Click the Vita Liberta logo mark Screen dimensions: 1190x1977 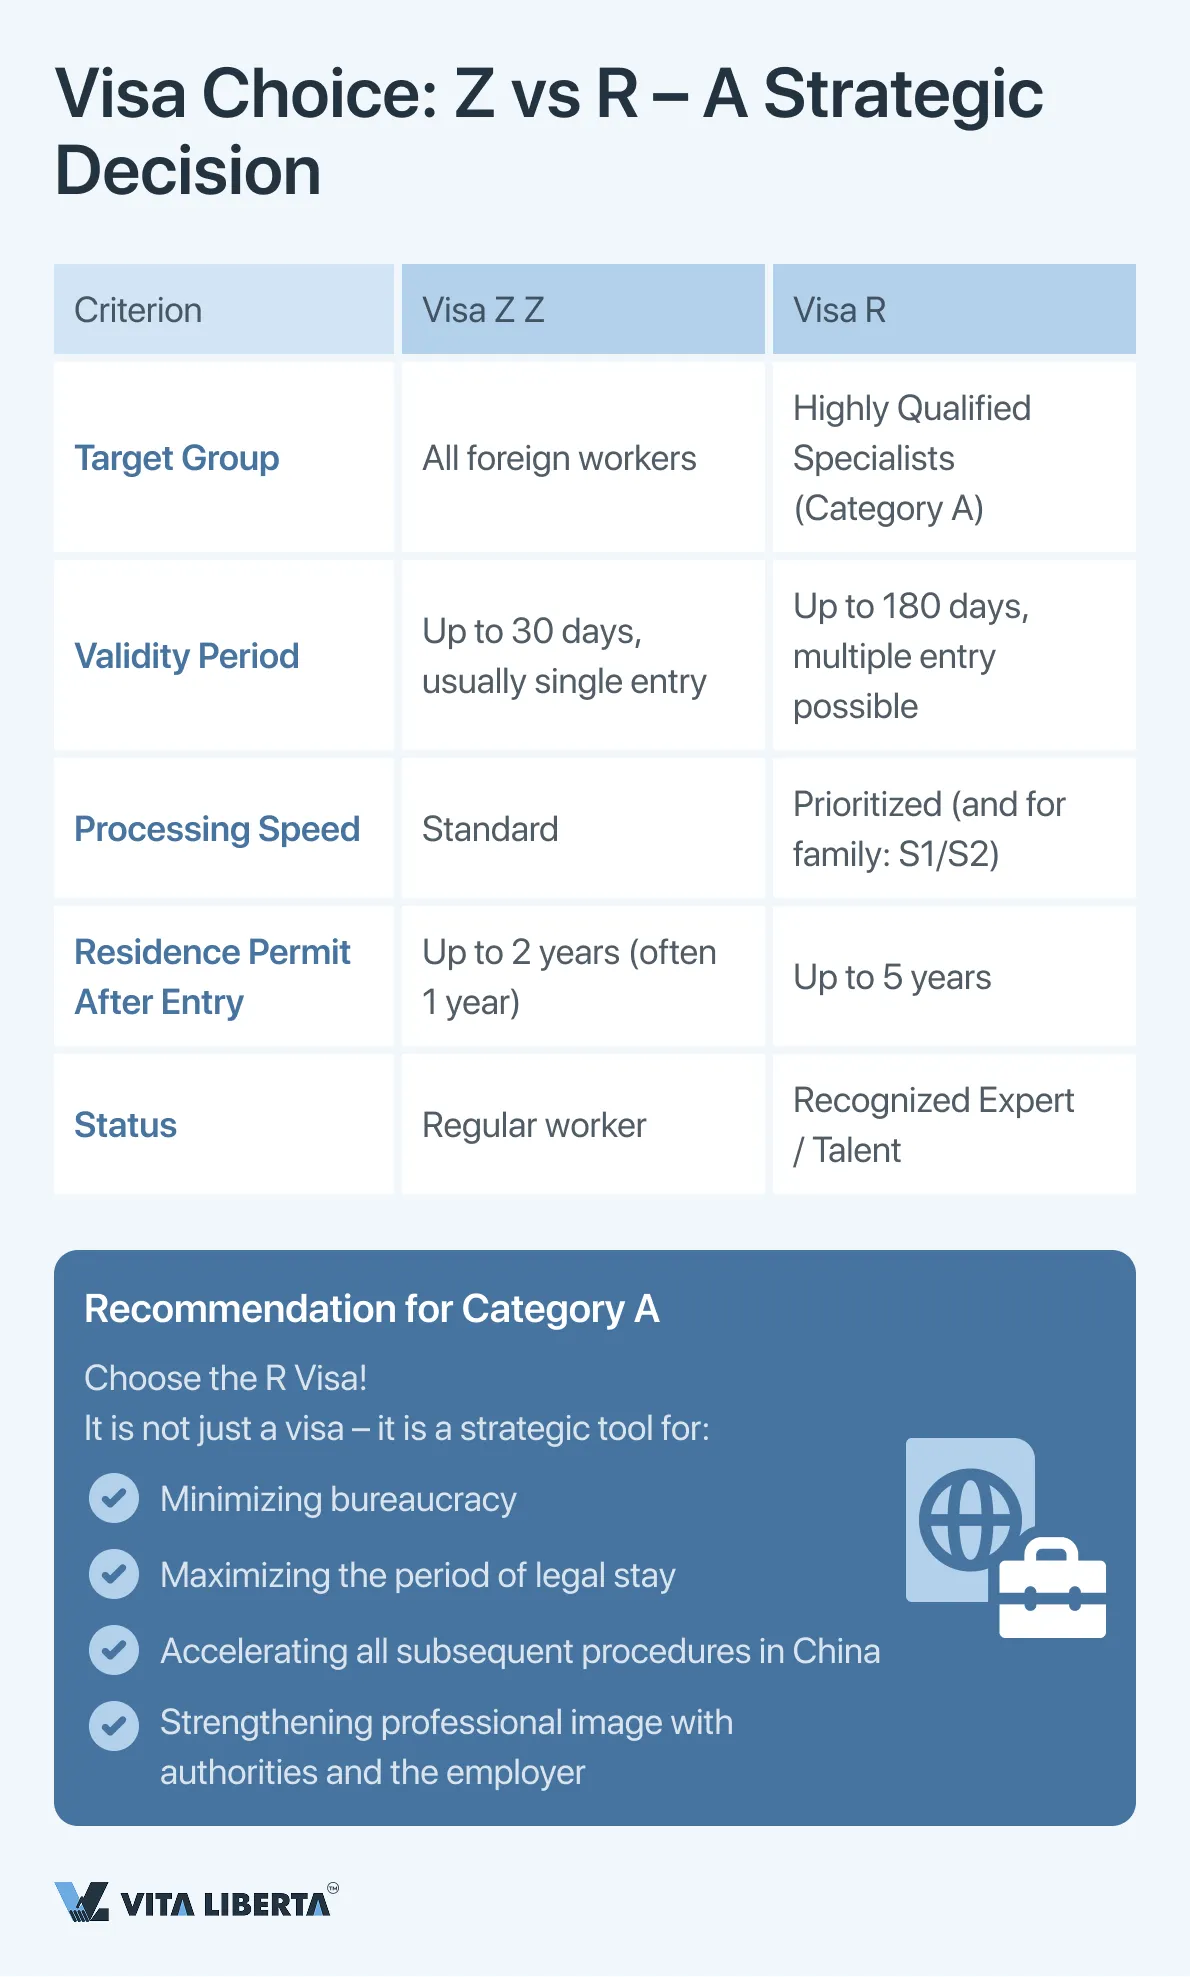[82, 1901]
